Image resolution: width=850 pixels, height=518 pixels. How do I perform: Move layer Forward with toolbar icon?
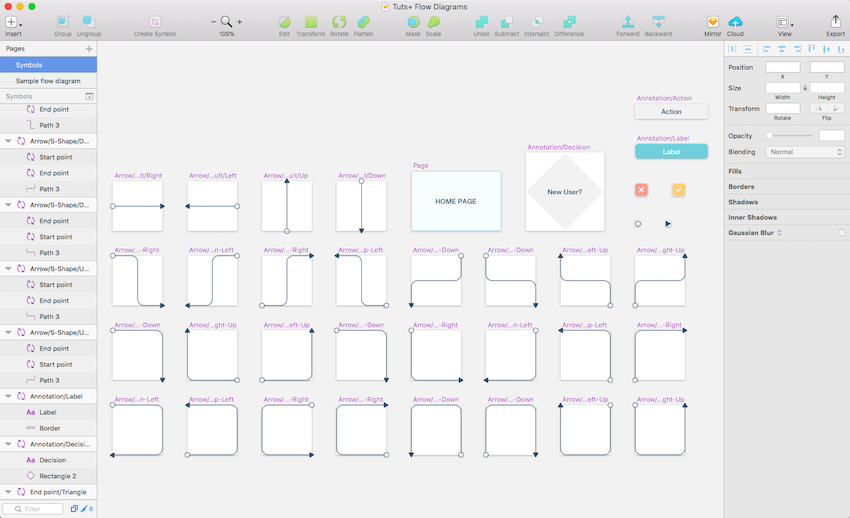(627, 22)
